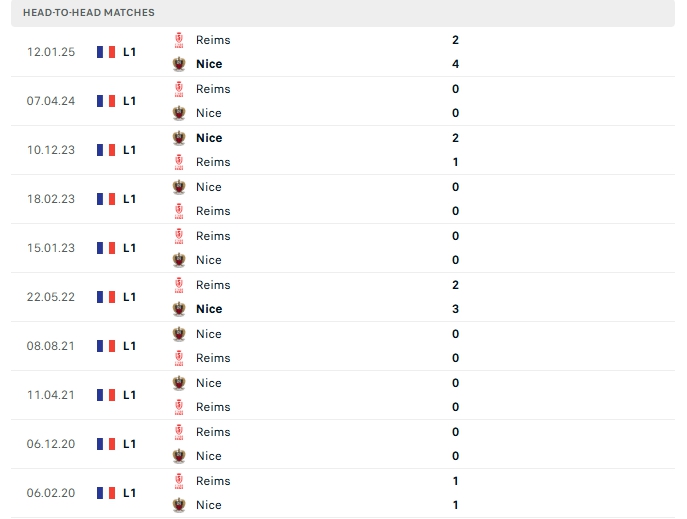
Task: Click French flag icon beside 06.12.20
Action: click(x=106, y=444)
